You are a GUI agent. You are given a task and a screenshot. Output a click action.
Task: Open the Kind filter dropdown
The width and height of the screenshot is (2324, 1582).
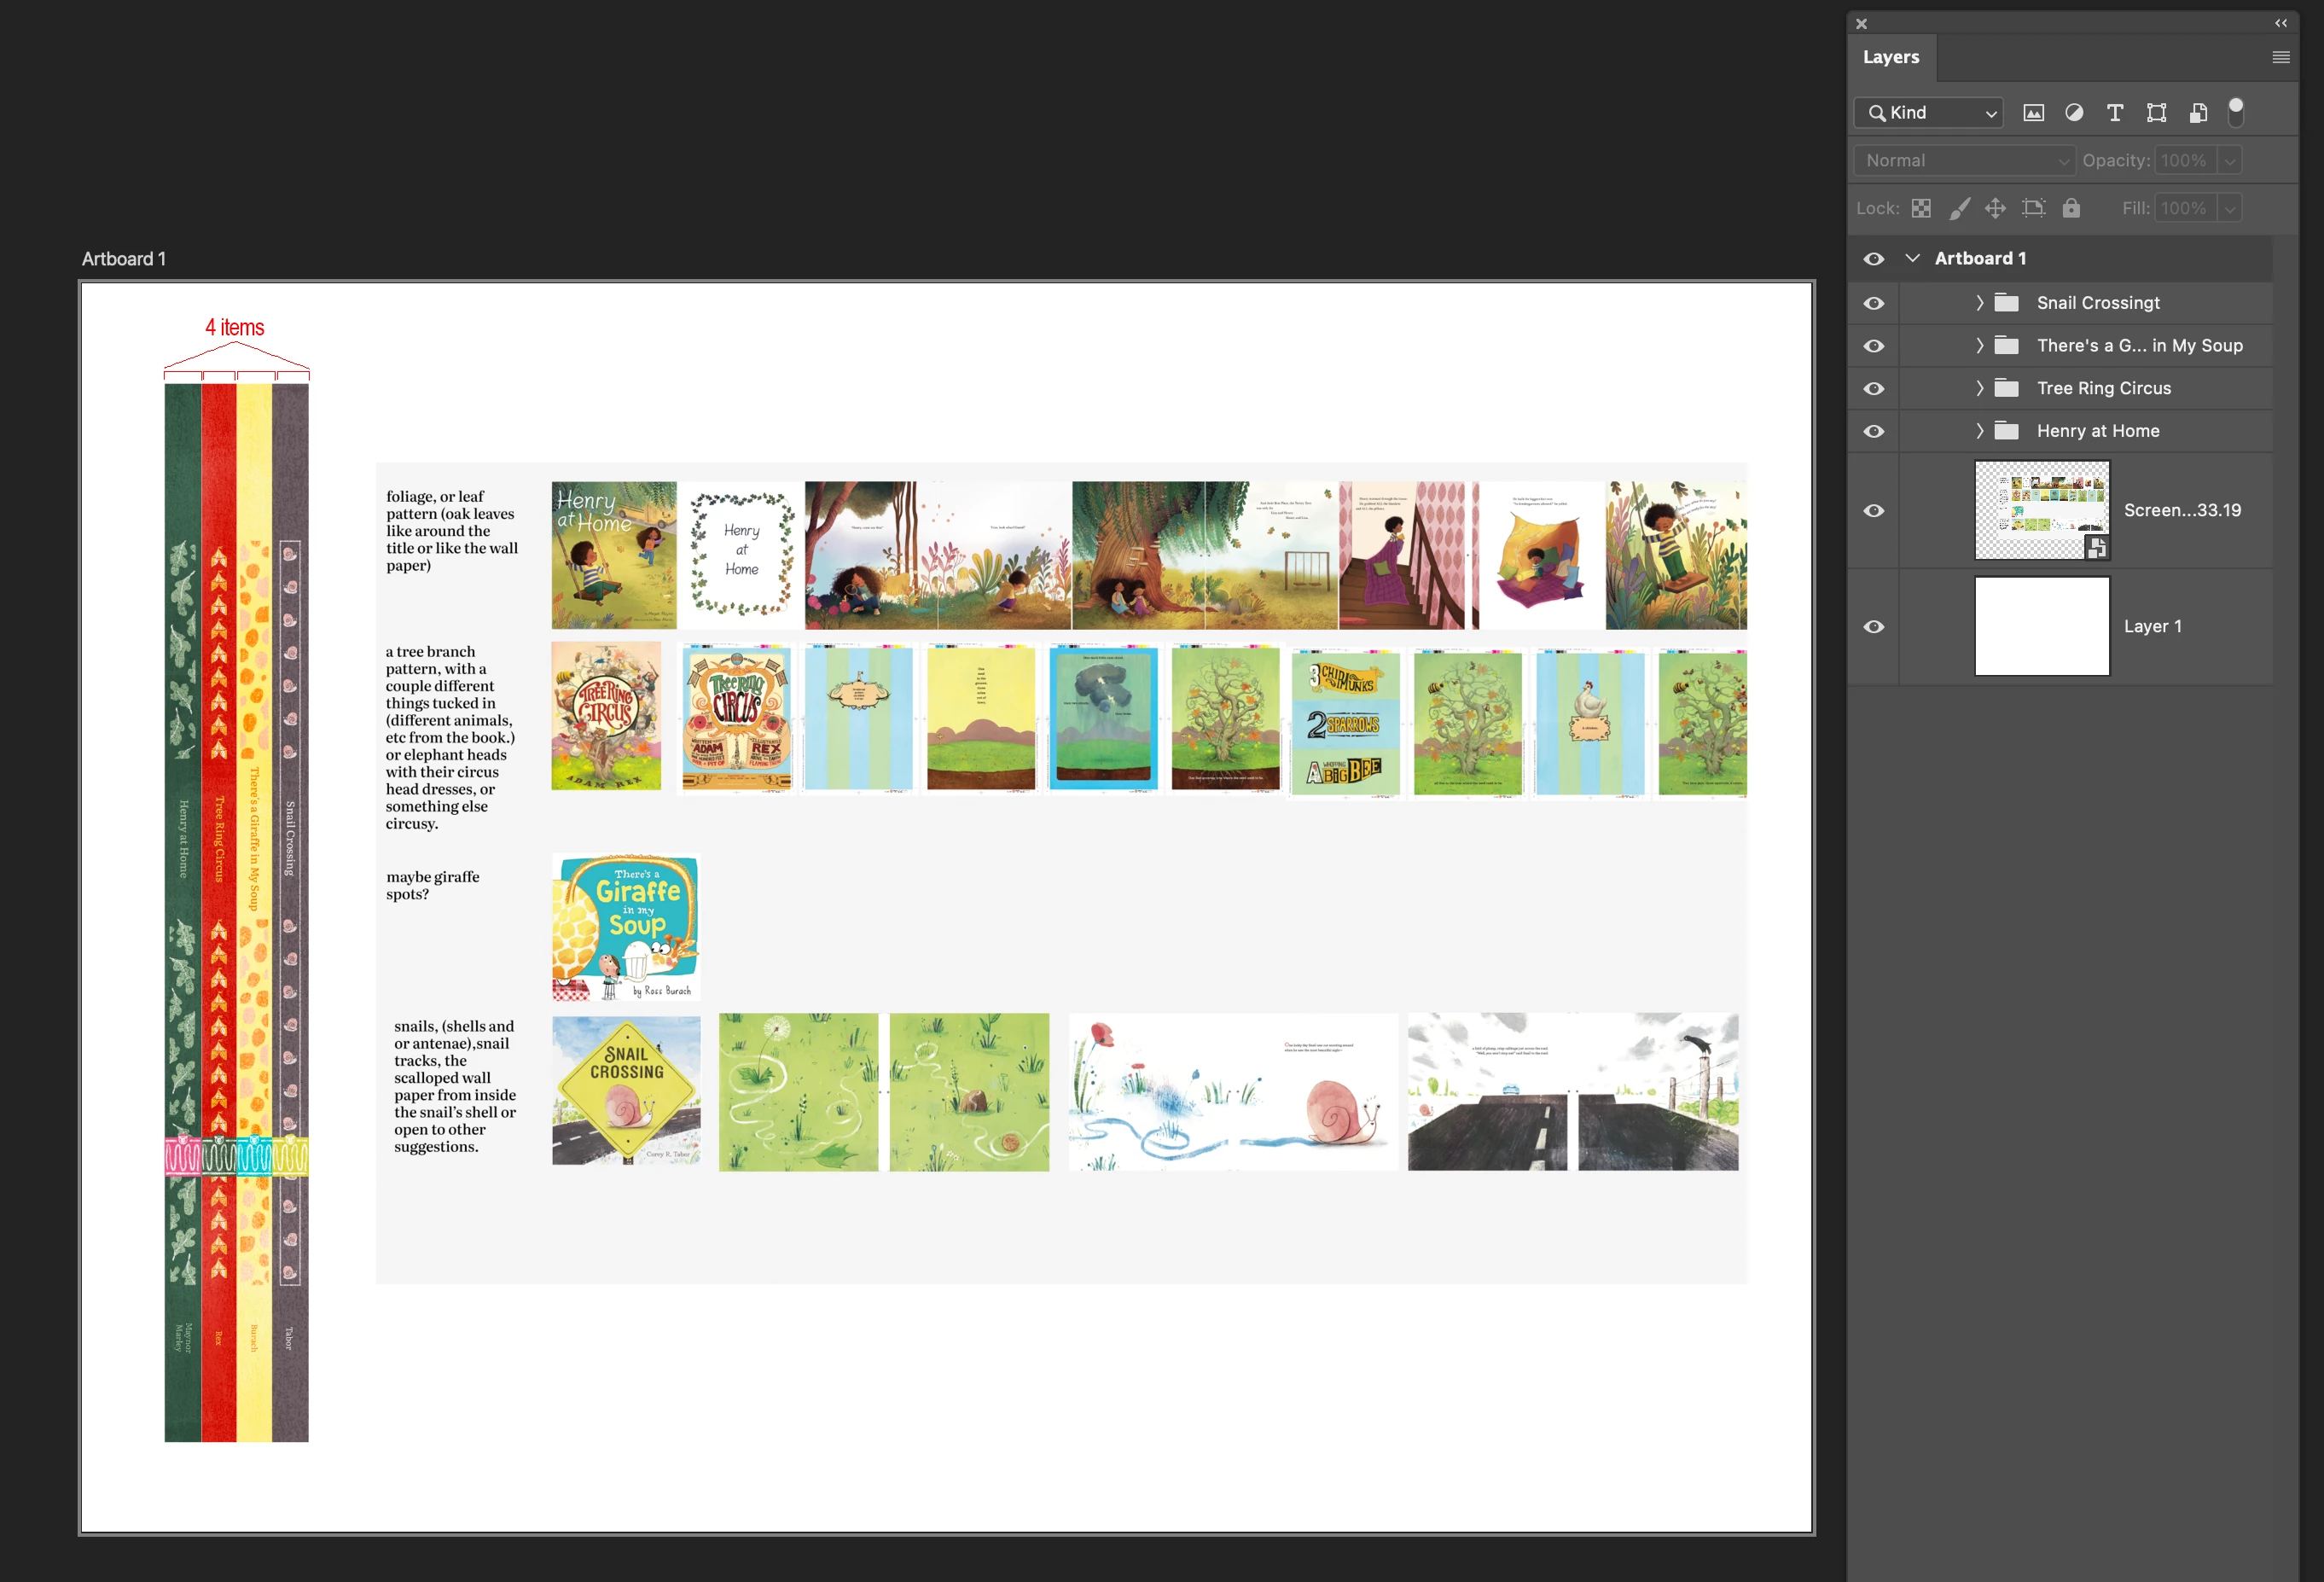tap(1930, 113)
